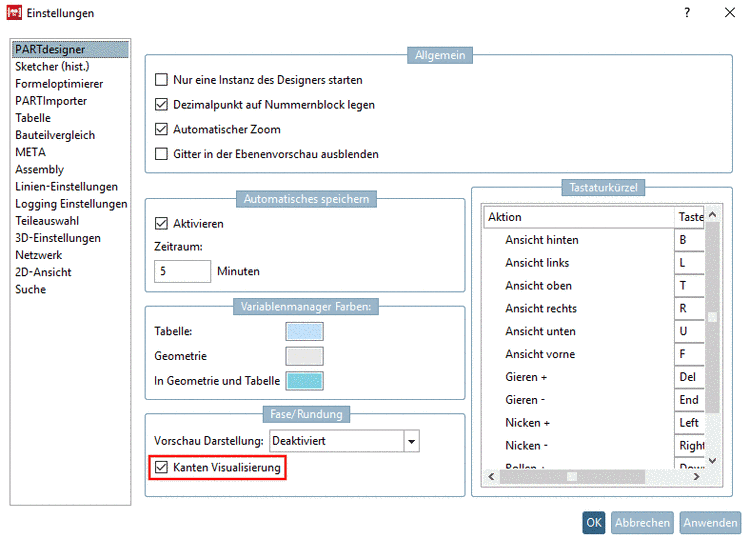Viewport: 750px width, 539px height.
Task: Select META category
Action: point(70,152)
